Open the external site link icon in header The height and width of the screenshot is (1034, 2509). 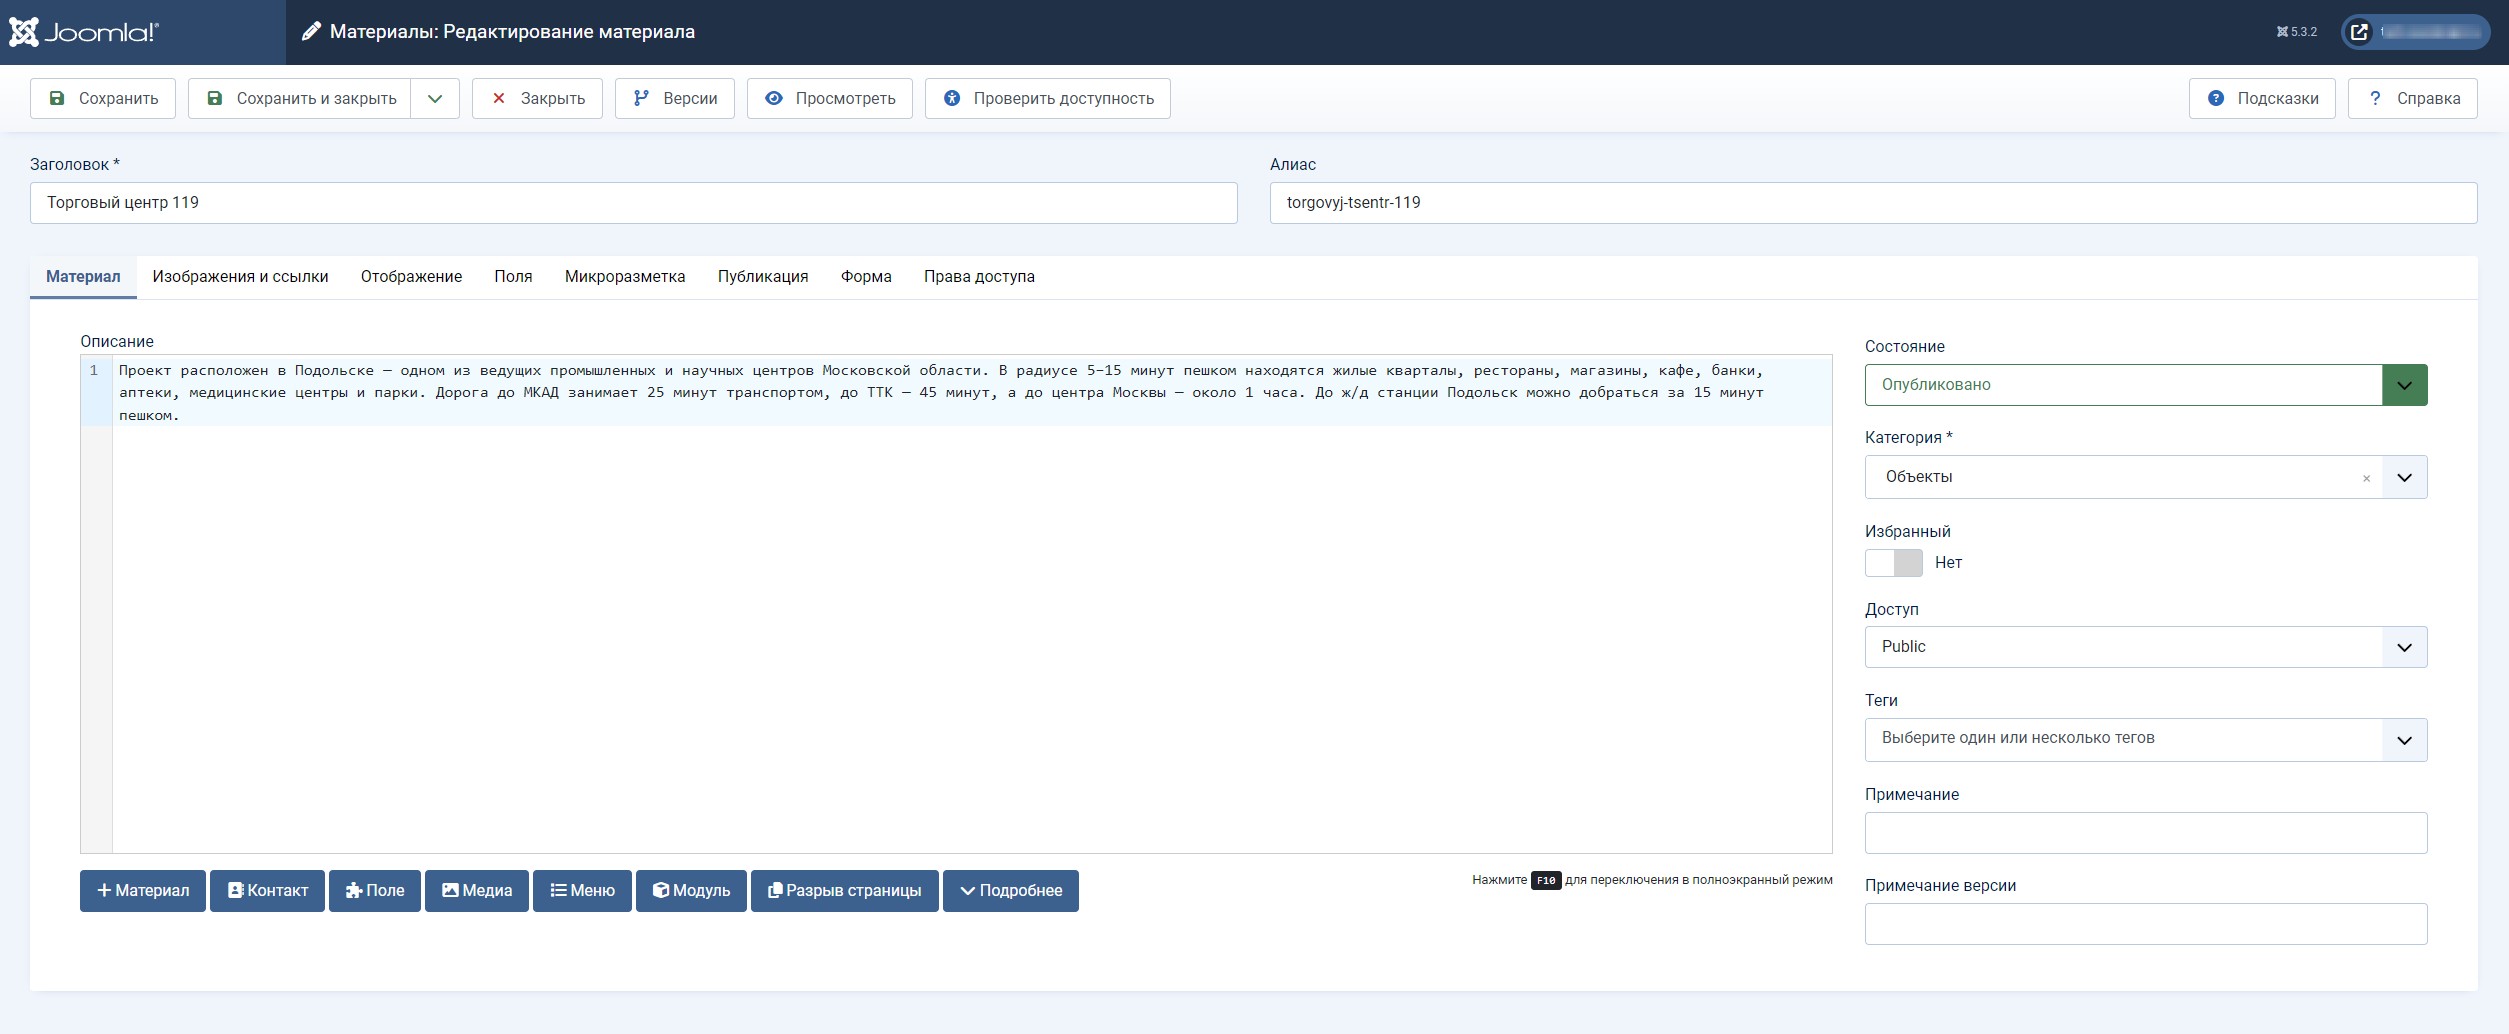pos(2359,32)
